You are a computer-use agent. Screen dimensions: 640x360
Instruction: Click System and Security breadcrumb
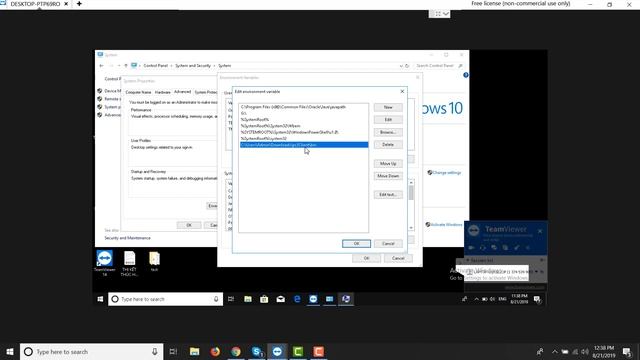coord(193,66)
